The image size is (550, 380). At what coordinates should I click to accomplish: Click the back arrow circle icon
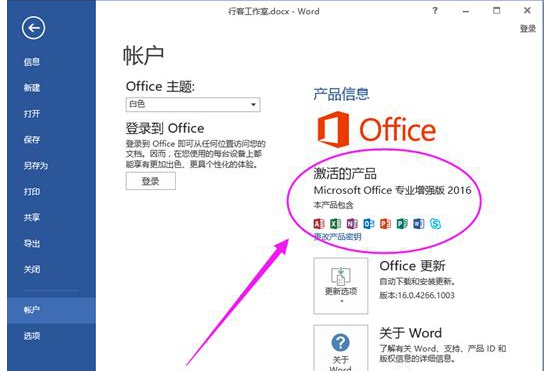click(x=33, y=28)
